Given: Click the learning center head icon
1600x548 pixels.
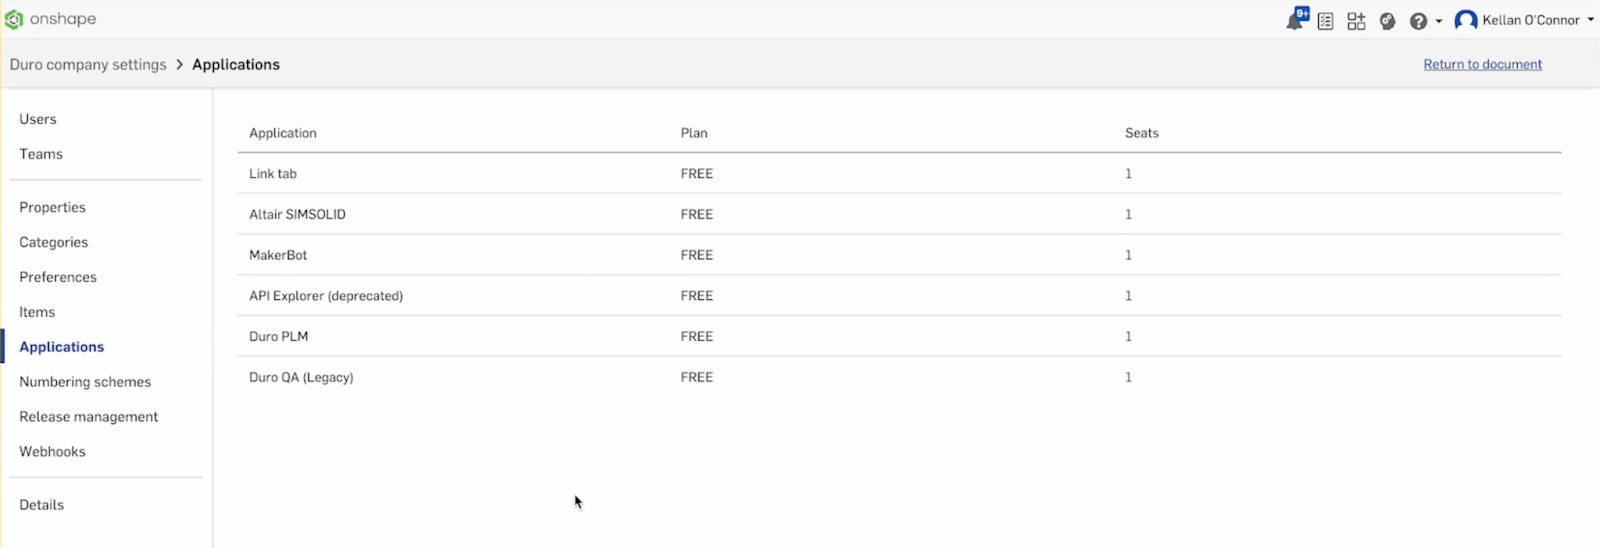Looking at the screenshot, I should (1387, 21).
